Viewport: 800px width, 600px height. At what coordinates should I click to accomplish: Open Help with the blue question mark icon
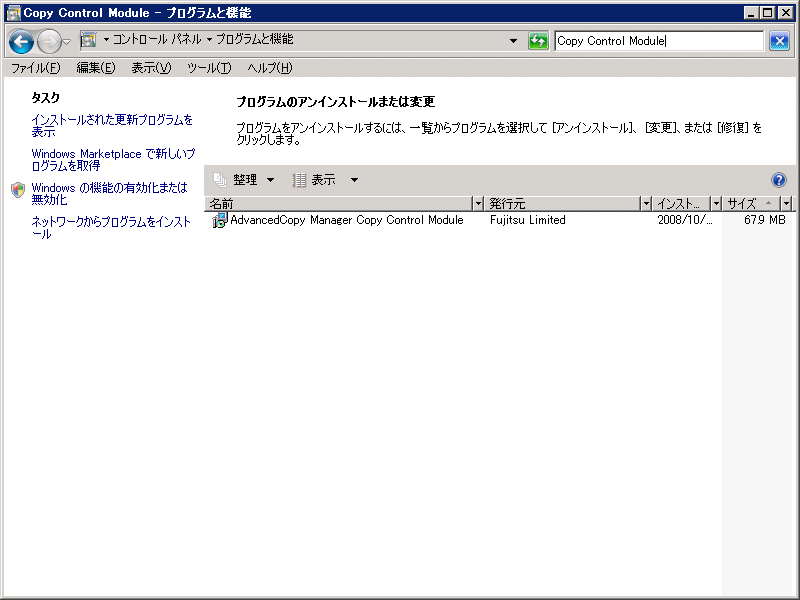[779, 180]
